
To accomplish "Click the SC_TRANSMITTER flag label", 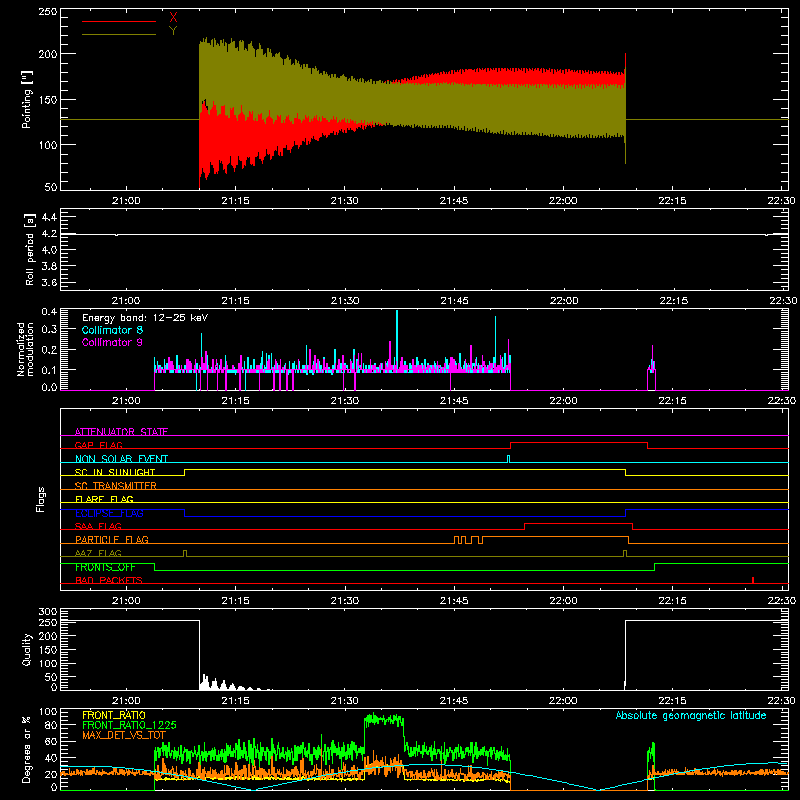I will (115, 486).
